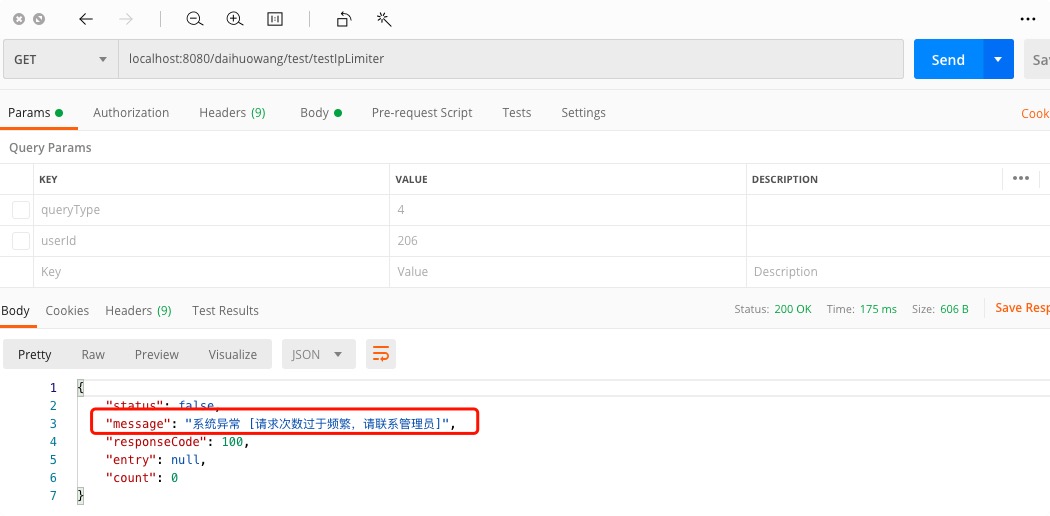Click the Save Response link

pos(1022,308)
